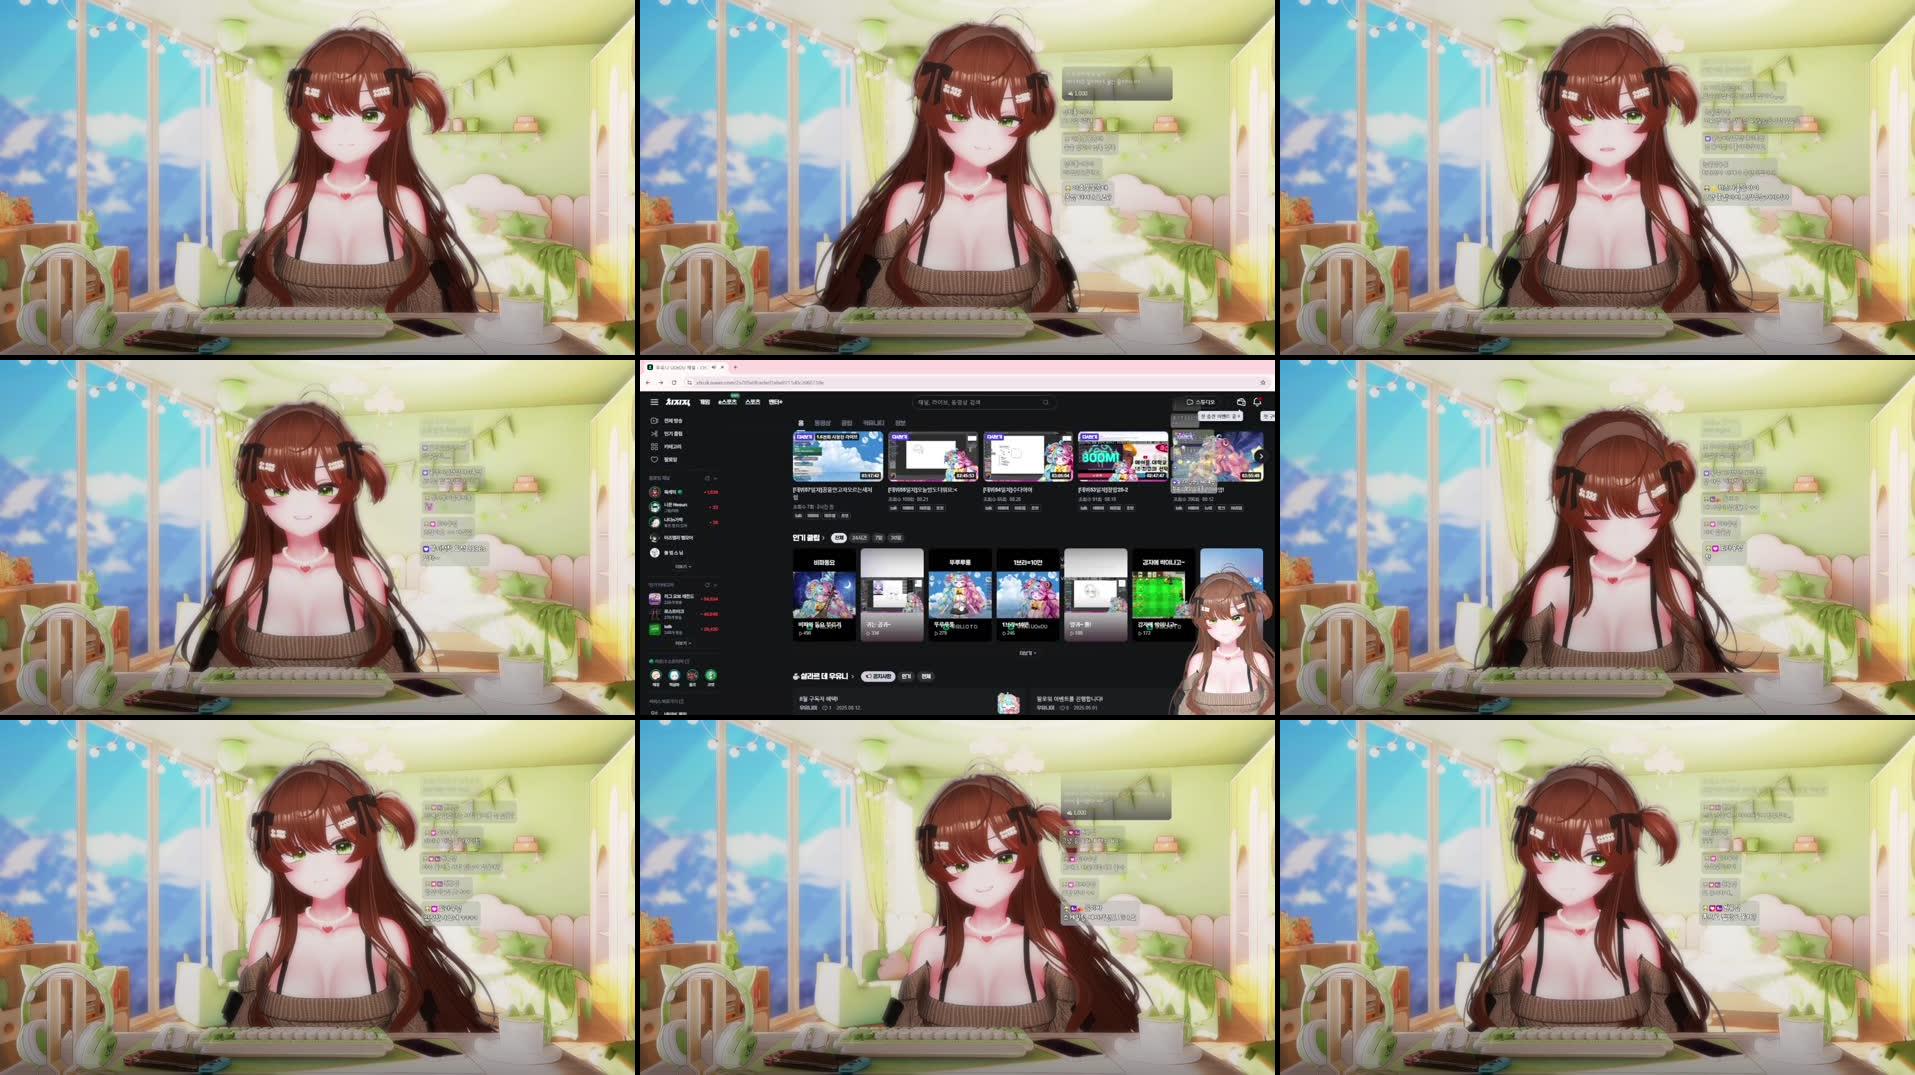Open the 게임 header menu

click(x=705, y=402)
